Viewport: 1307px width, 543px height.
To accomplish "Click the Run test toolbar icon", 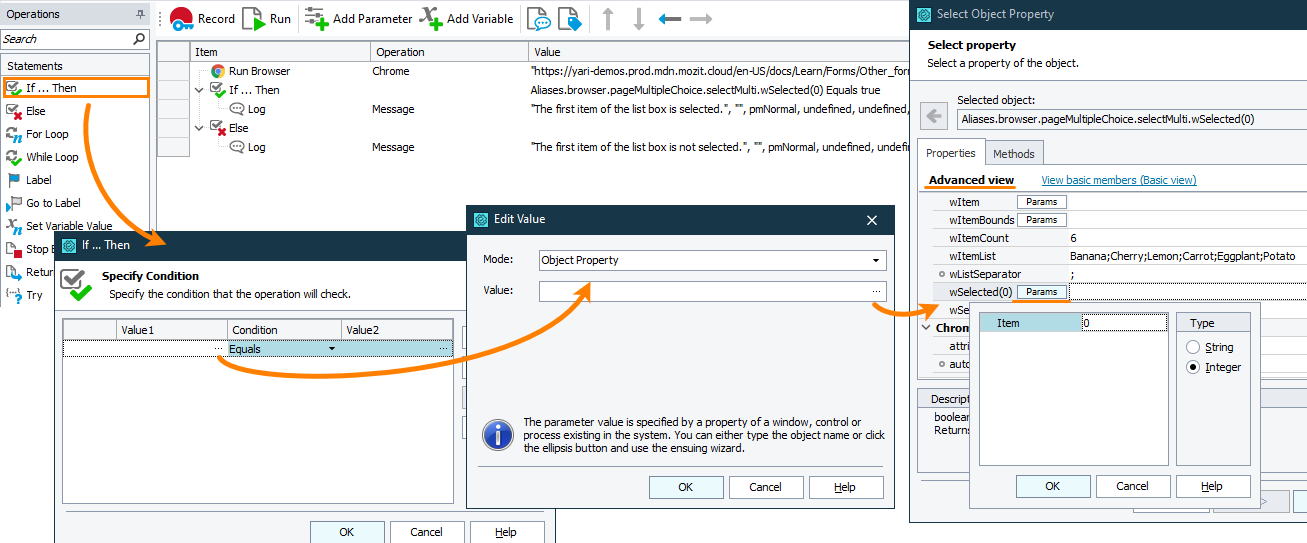I will [x=254, y=19].
